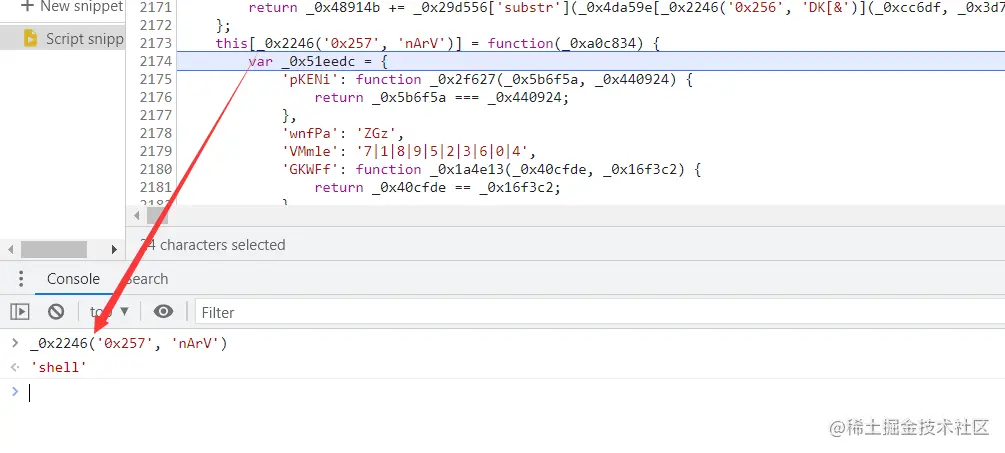Viewport: 1005px width, 453px height.
Task: Click function name _0x1a4e13 in code
Action: pyautogui.click(x=467, y=169)
